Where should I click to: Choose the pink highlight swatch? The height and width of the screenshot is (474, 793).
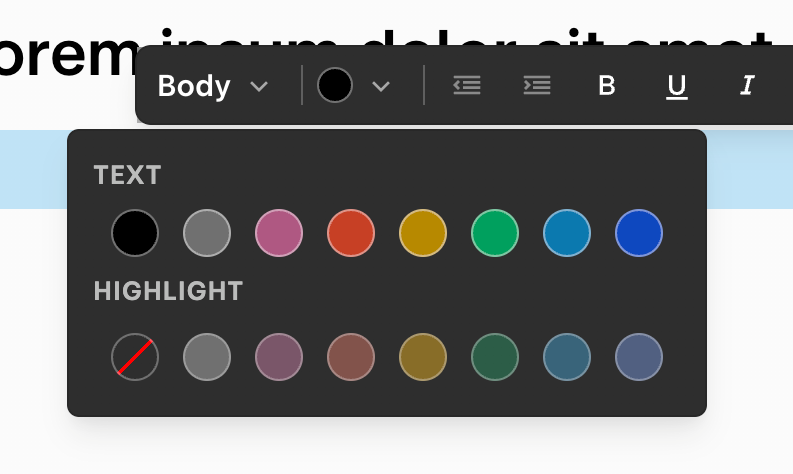click(279, 357)
